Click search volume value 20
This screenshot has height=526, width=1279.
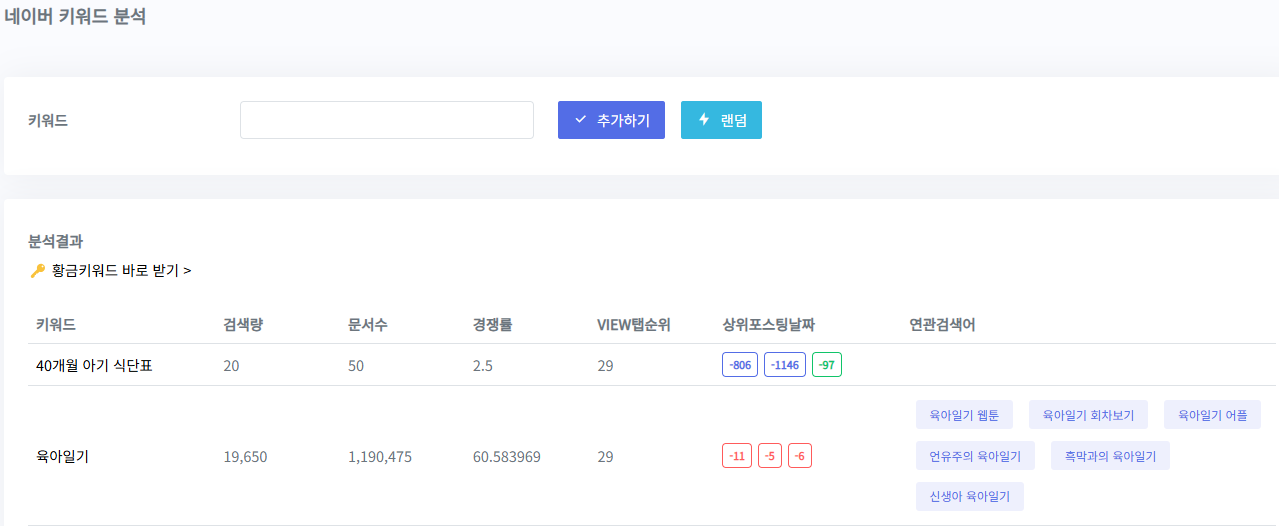231,366
